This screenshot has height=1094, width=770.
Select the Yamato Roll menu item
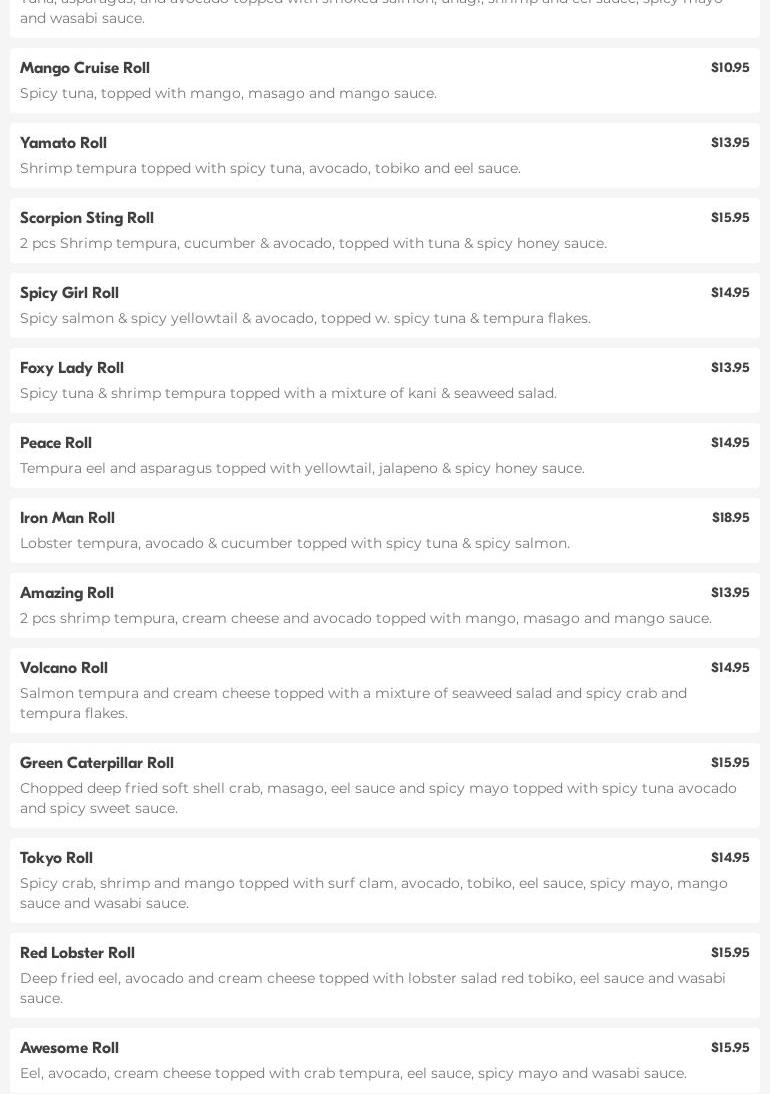(x=63, y=143)
